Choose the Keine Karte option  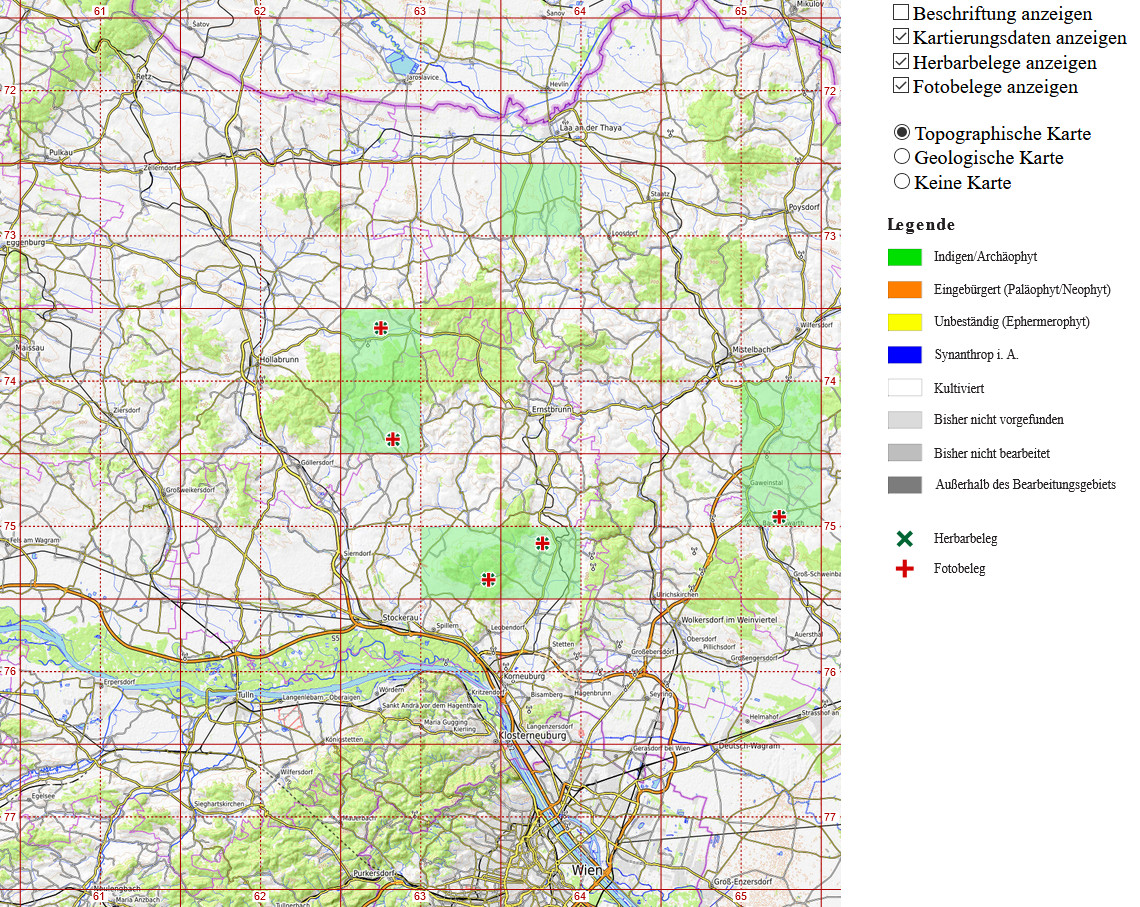pyautogui.click(x=902, y=181)
